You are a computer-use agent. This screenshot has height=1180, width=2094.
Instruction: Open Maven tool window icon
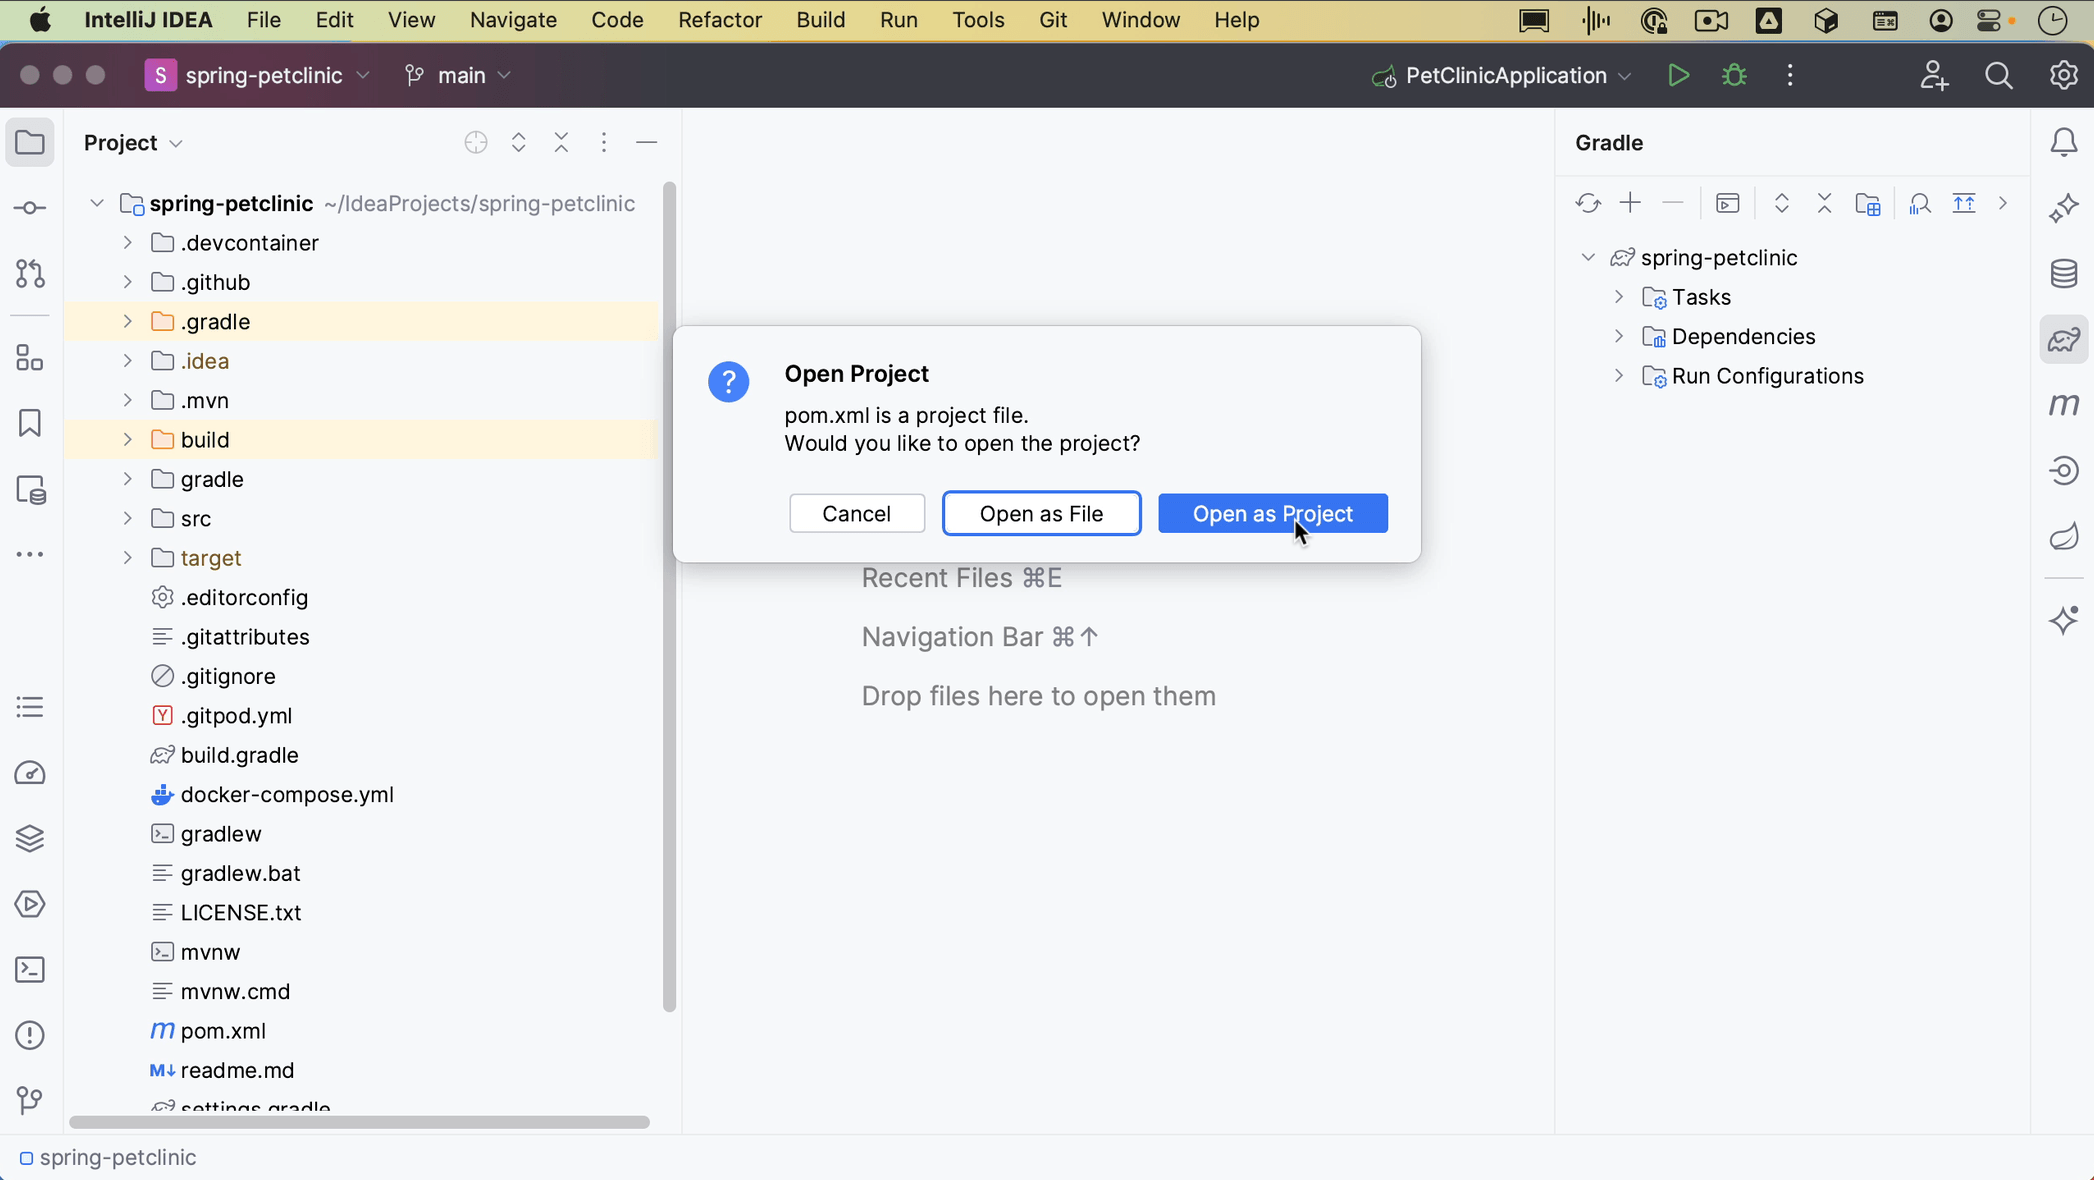click(x=2063, y=405)
